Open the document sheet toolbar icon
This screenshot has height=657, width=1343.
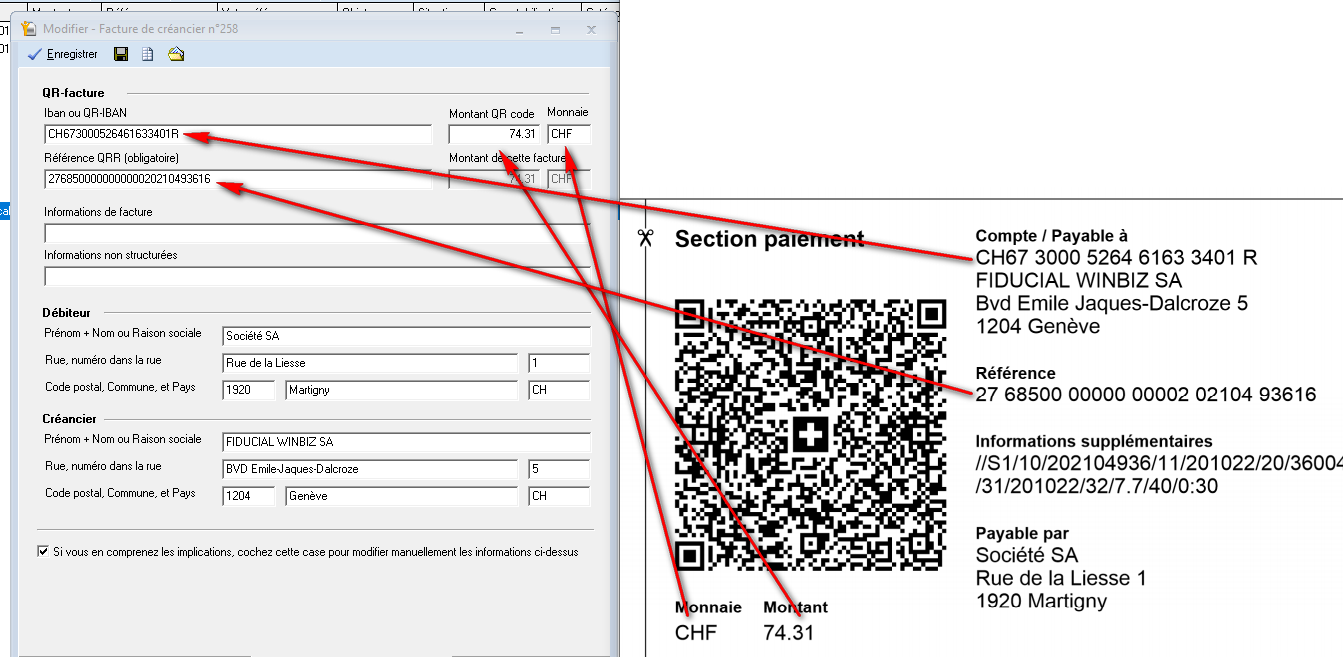(148, 54)
